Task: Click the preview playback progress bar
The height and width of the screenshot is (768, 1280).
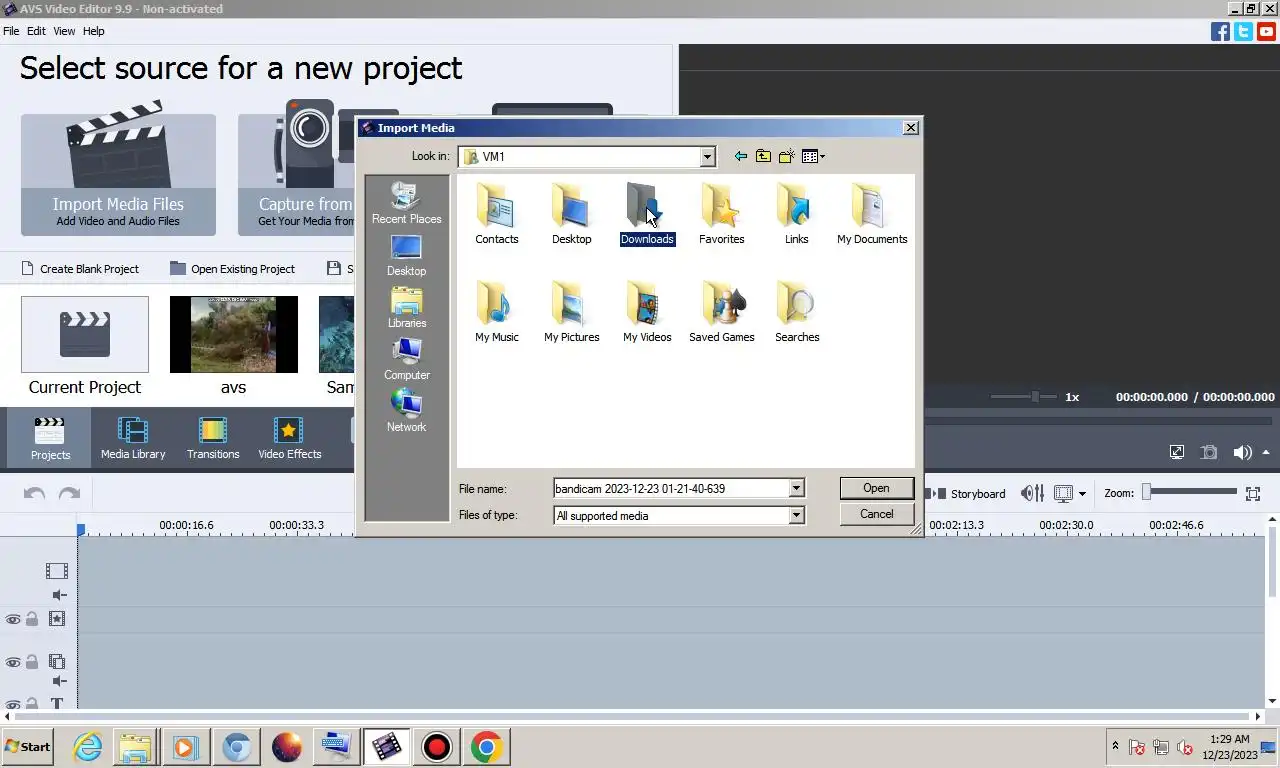Action: coord(1099,421)
